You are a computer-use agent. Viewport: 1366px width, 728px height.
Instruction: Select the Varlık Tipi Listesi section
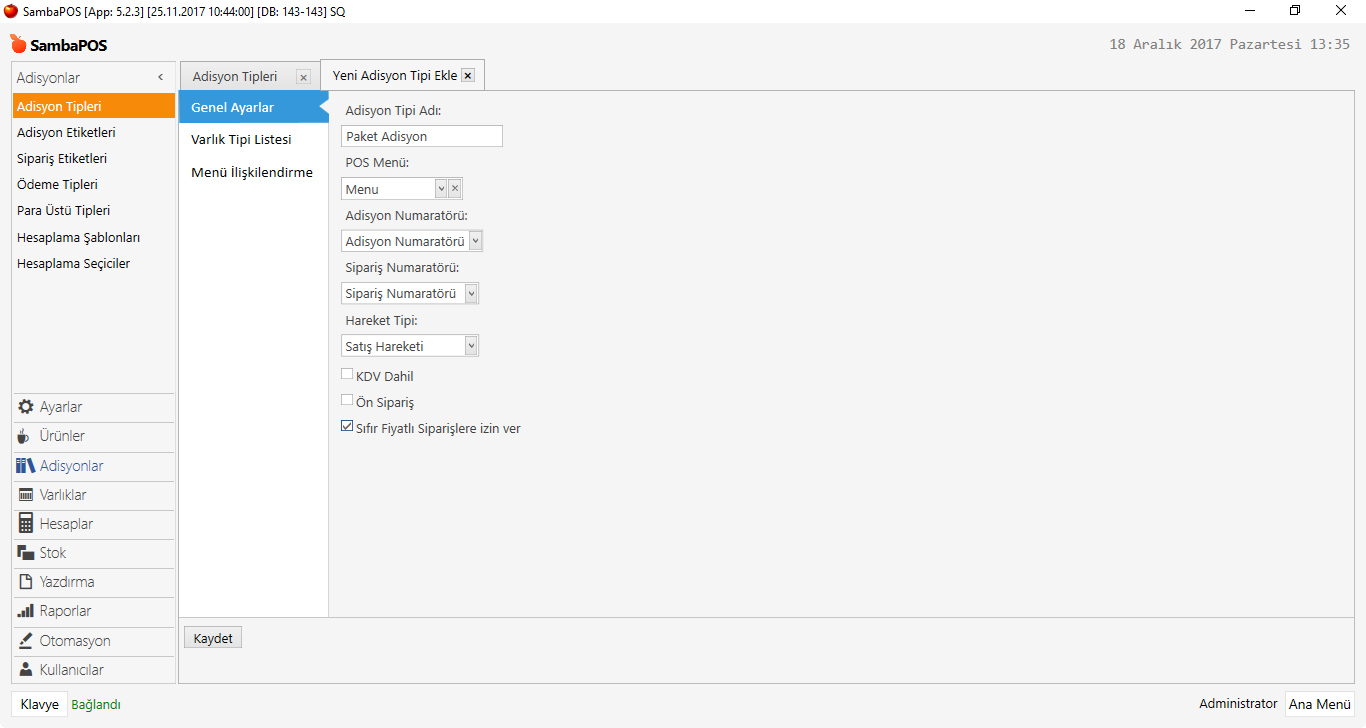pyautogui.click(x=241, y=140)
